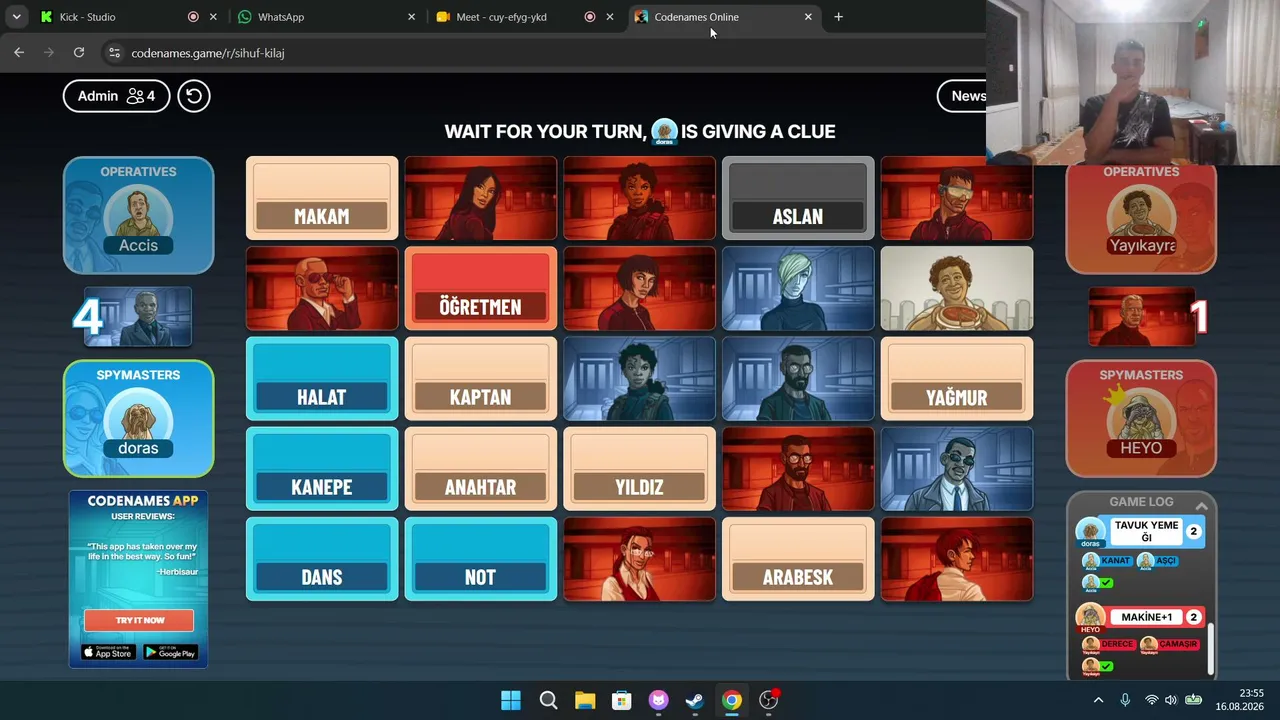Open the tab search dropdown arrow
Image resolution: width=1280 pixels, height=720 pixels.
pyautogui.click(x=16, y=17)
